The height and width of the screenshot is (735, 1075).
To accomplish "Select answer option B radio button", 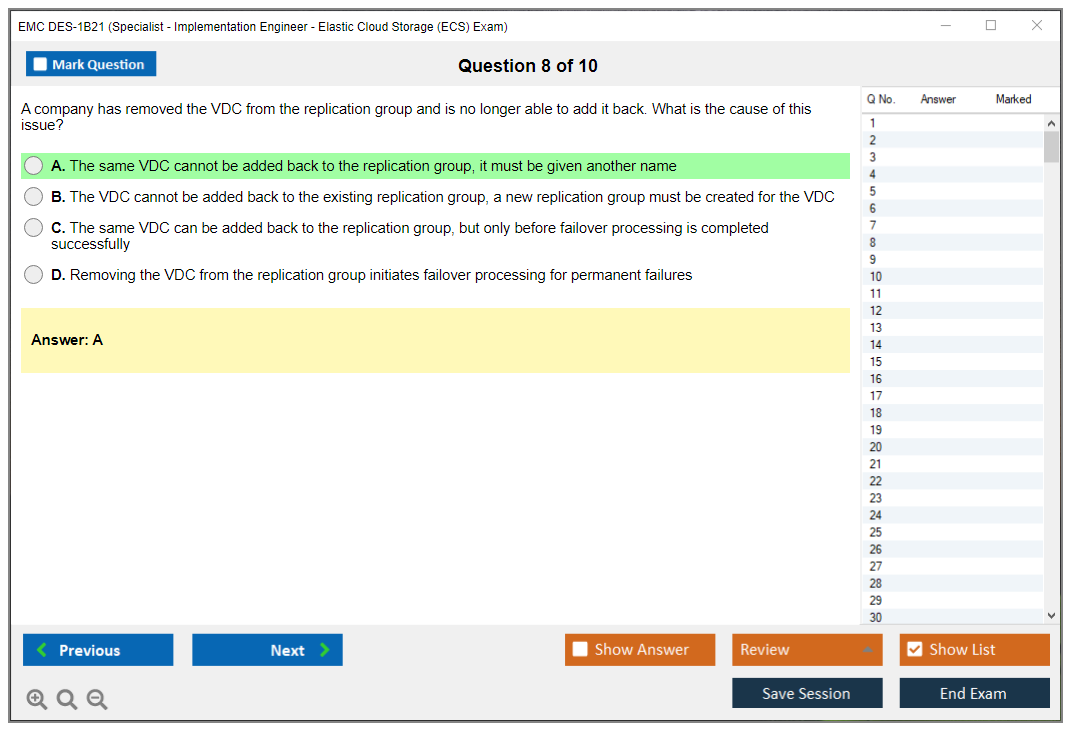I will [34, 197].
